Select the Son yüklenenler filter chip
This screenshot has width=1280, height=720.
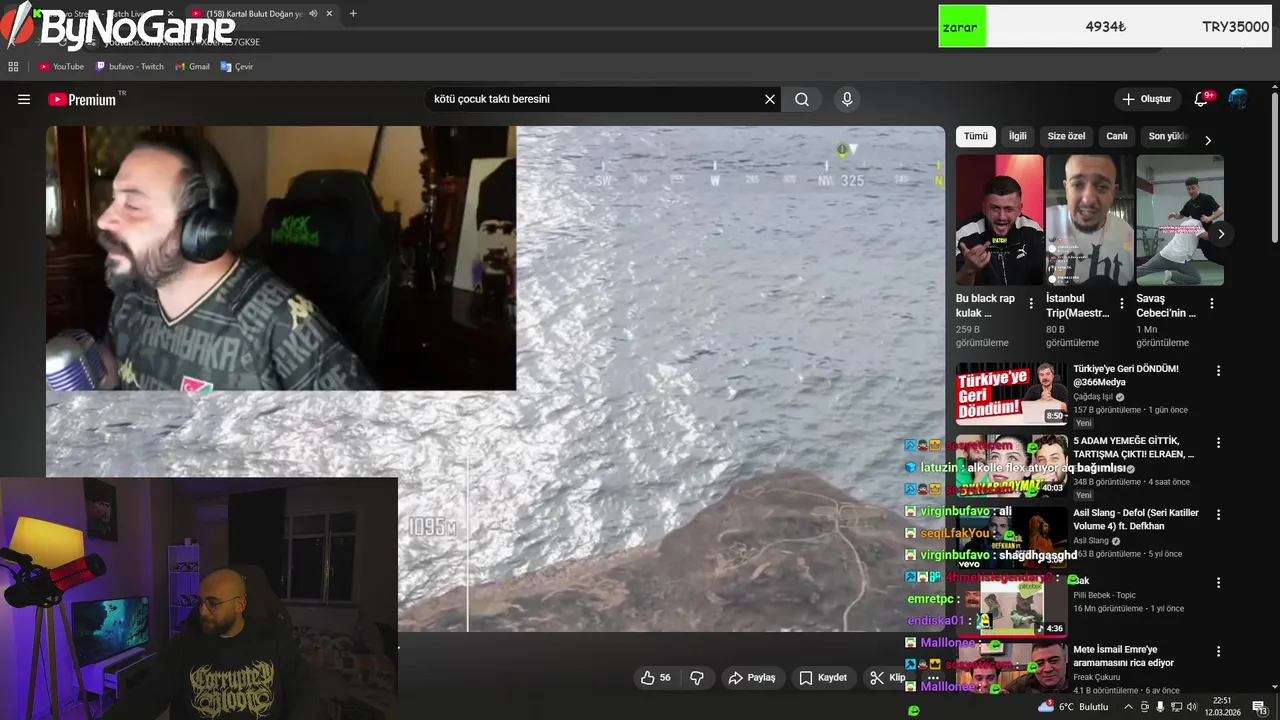[x=1166, y=136]
